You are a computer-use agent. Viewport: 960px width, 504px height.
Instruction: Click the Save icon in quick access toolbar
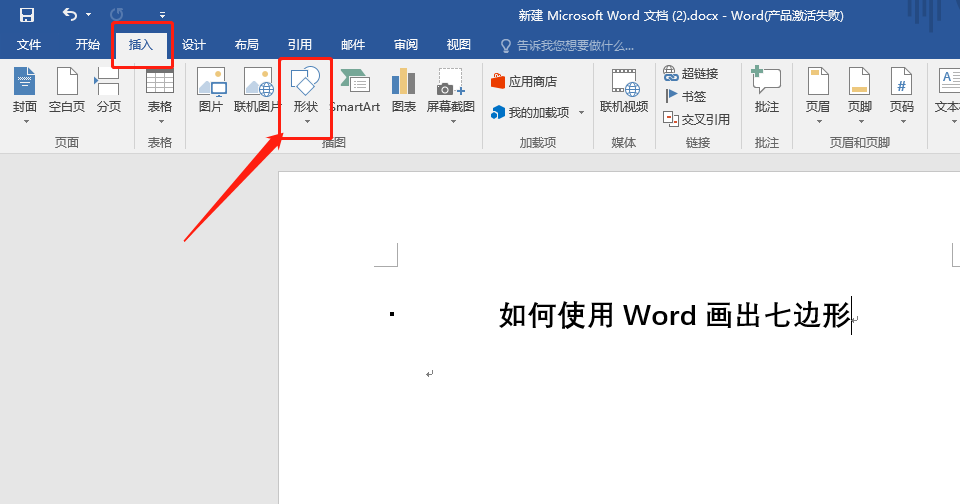[x=27, y=14]
